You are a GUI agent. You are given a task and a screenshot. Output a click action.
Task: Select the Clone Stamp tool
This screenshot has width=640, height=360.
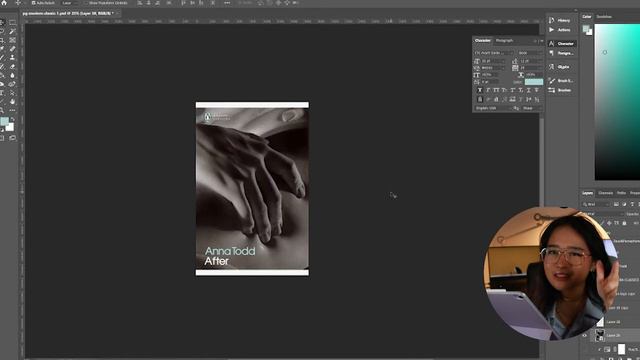point(12,58)
